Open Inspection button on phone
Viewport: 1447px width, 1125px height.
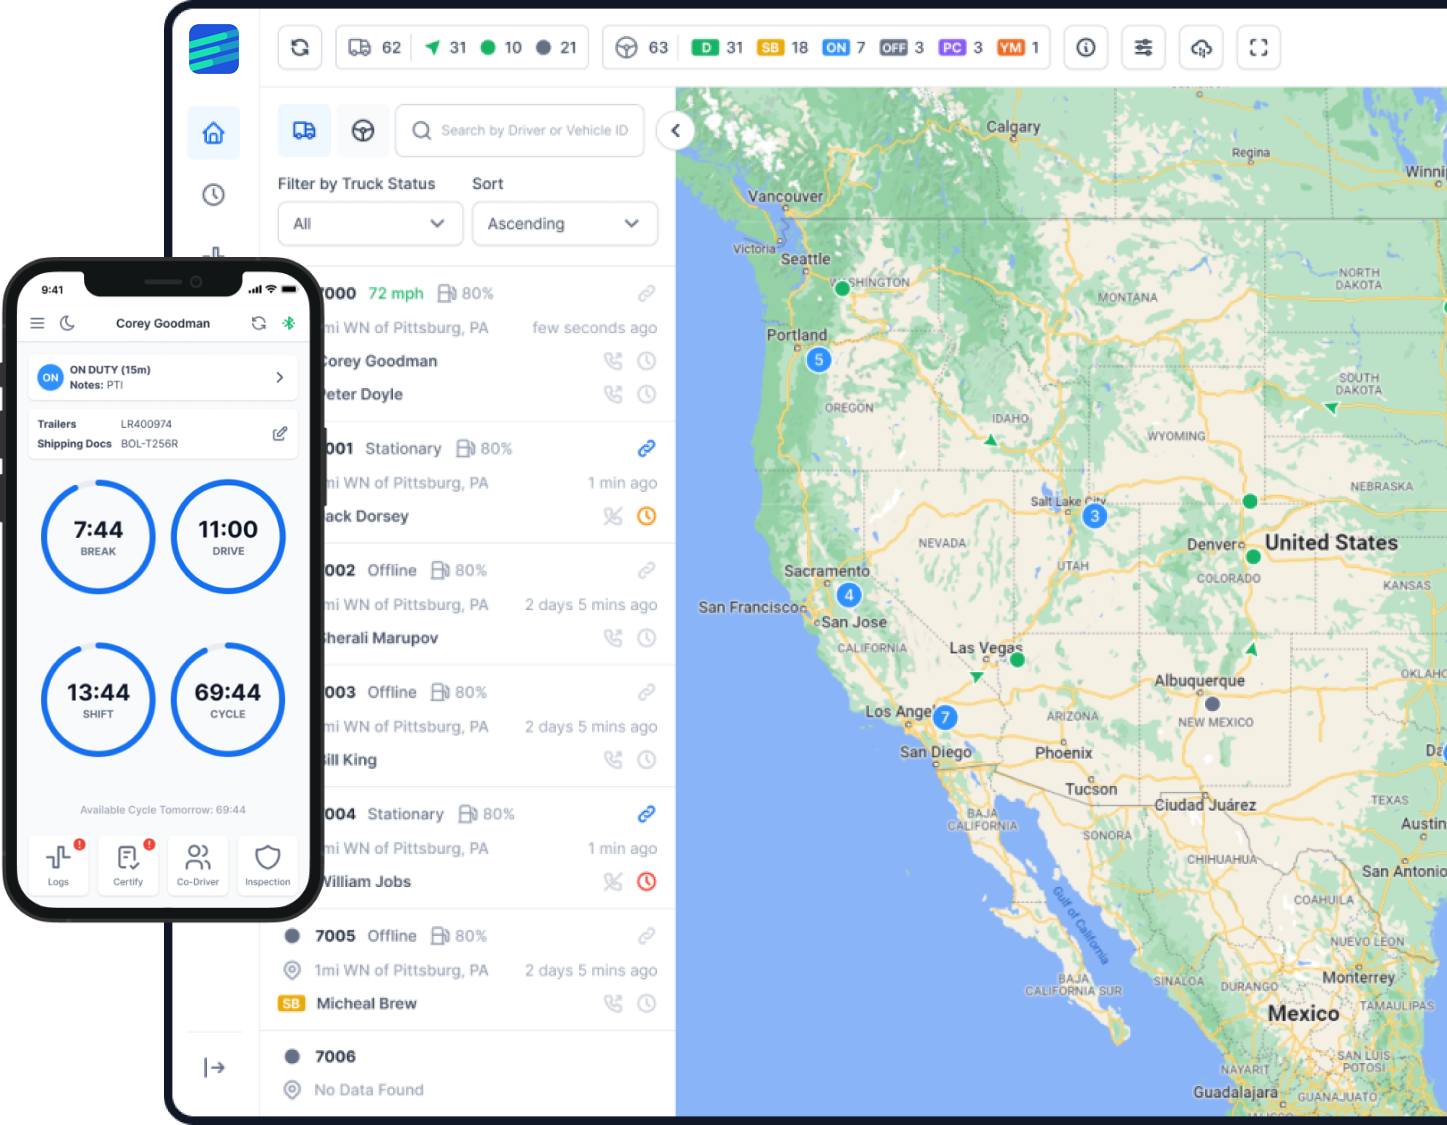(x=268, y=865)
